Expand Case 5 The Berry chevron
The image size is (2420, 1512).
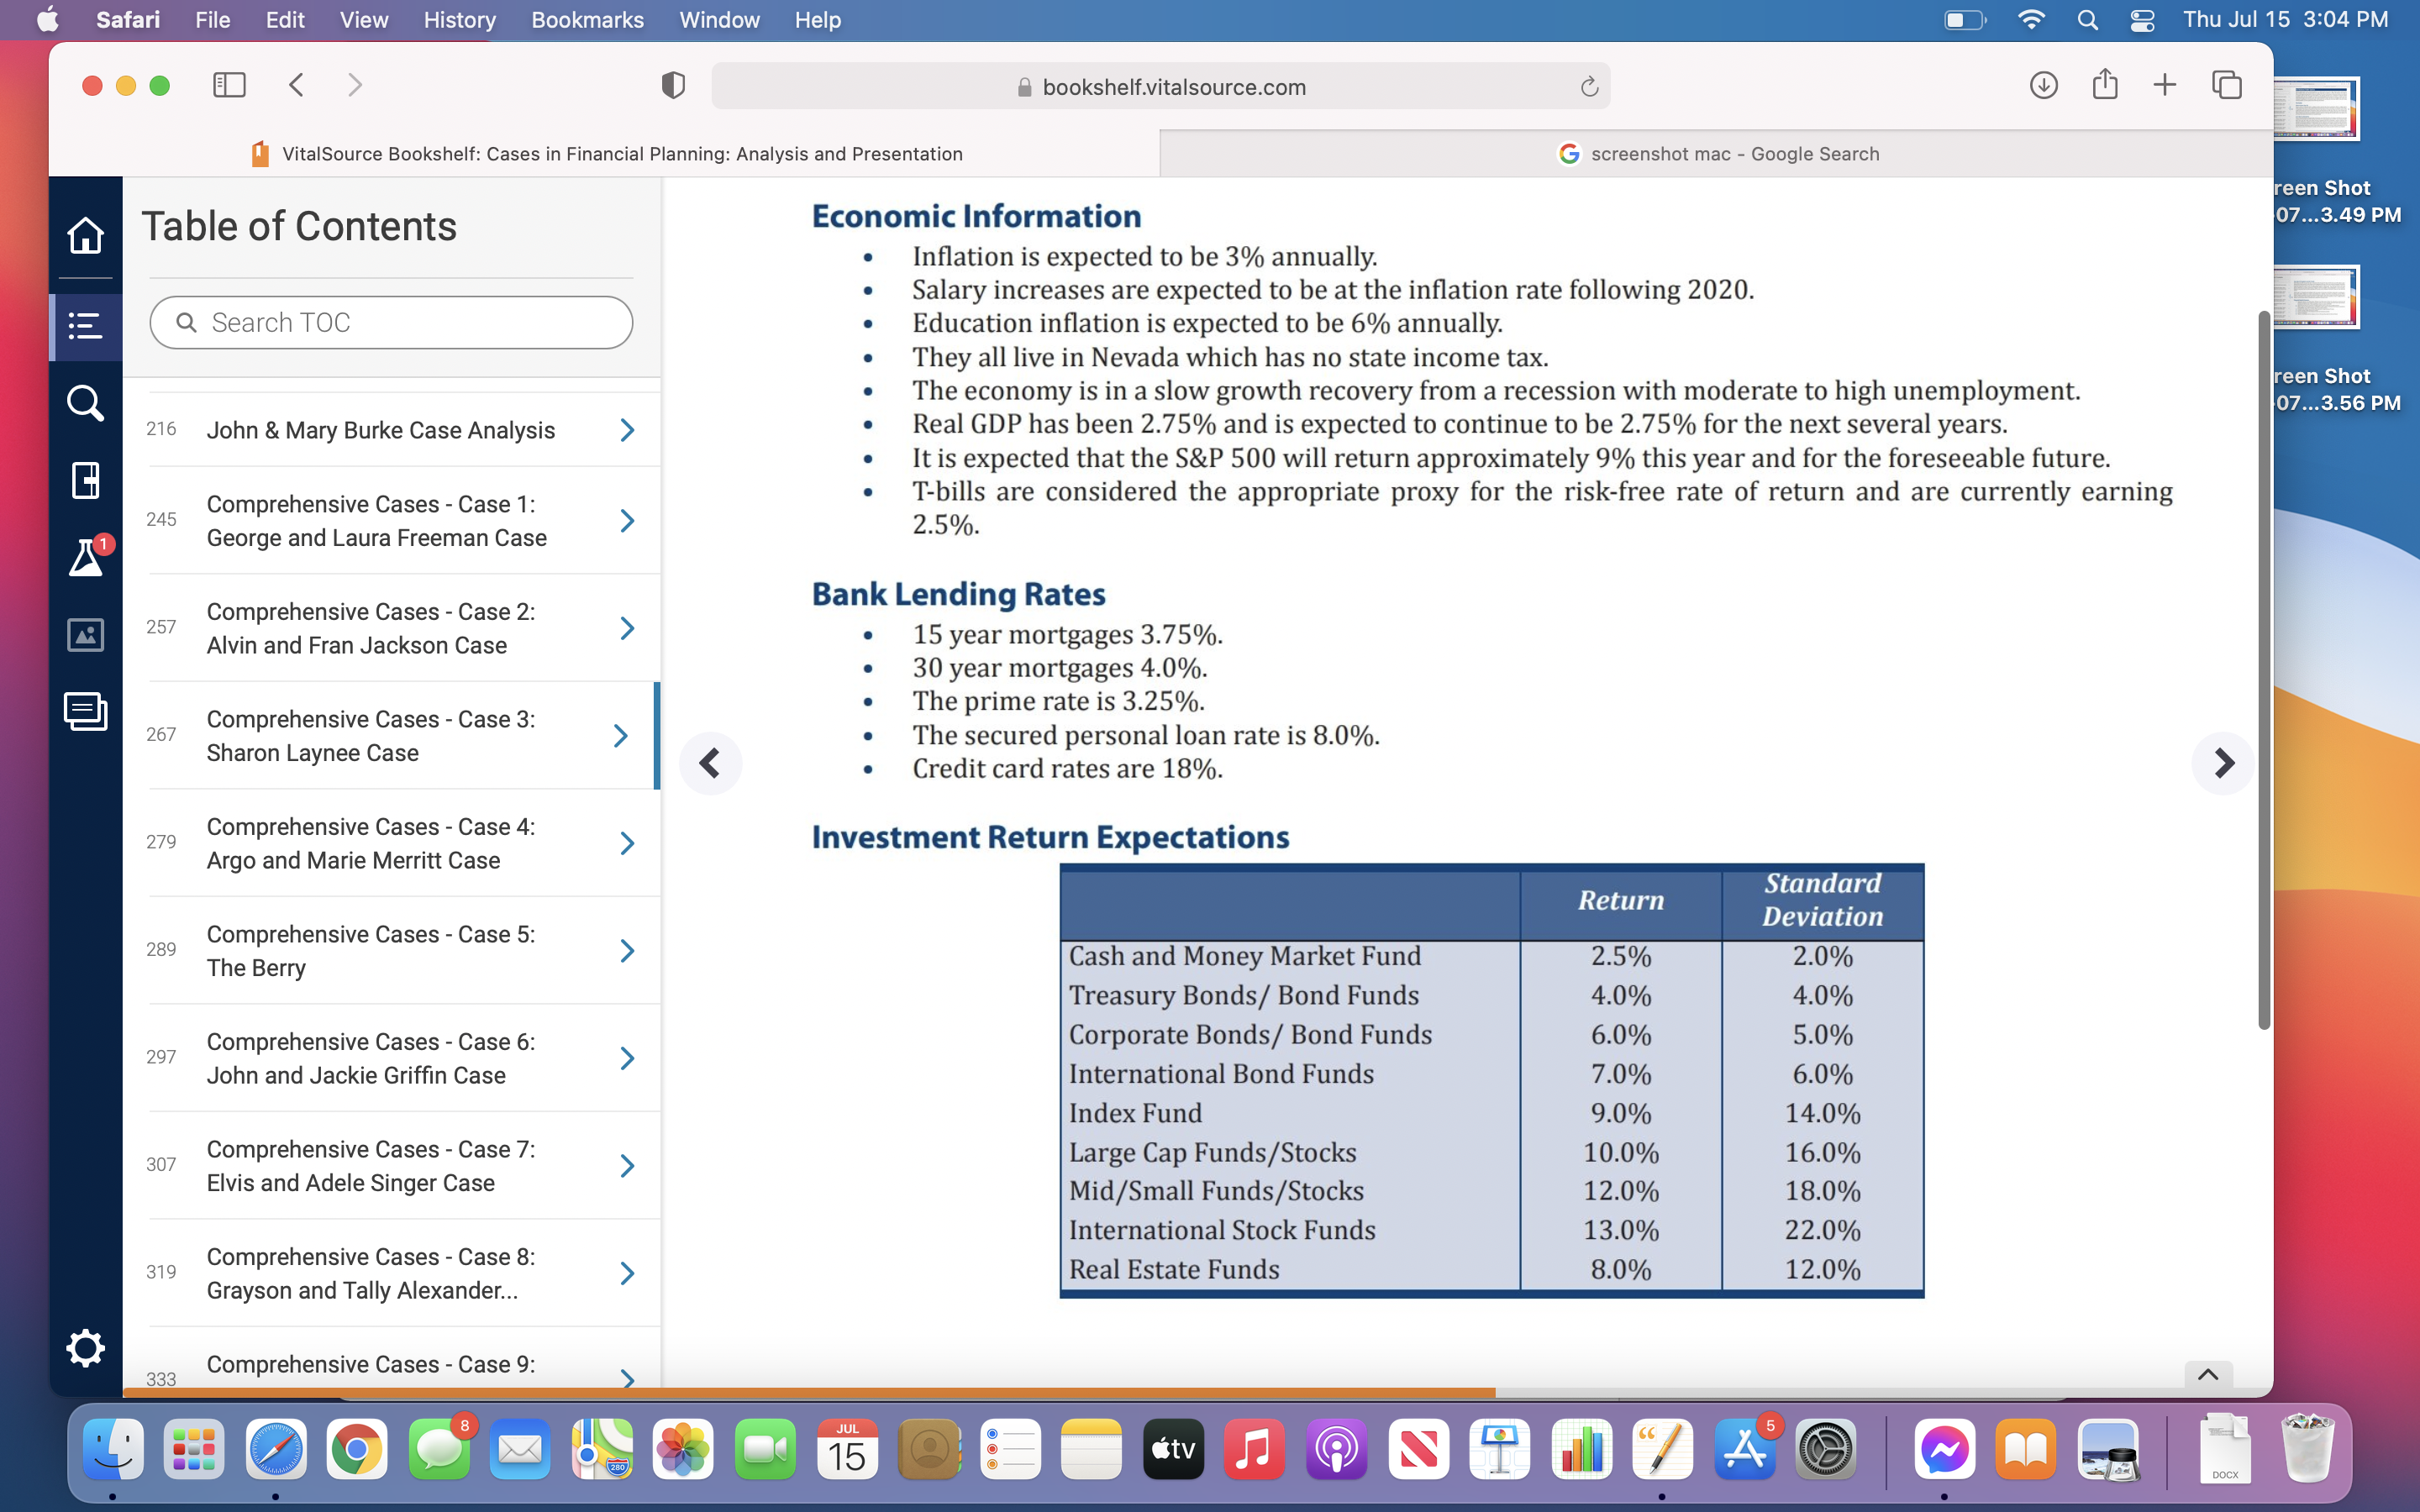click(627, 951)
